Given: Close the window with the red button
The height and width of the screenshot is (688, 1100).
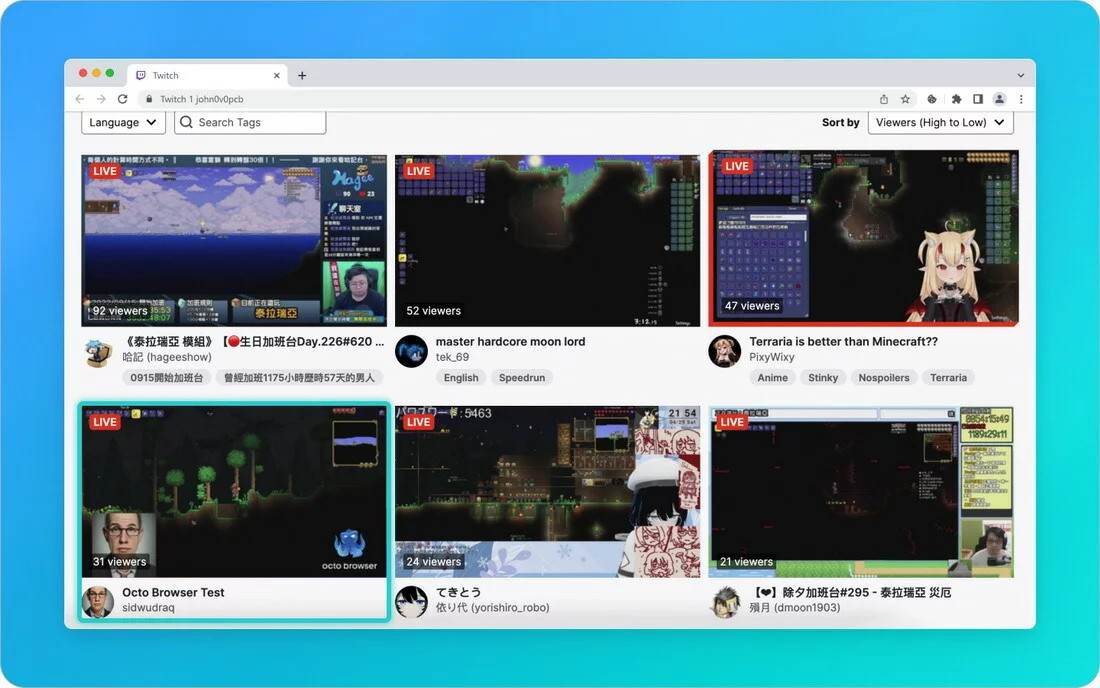Looking at the screenshot, I should point(83,73).
